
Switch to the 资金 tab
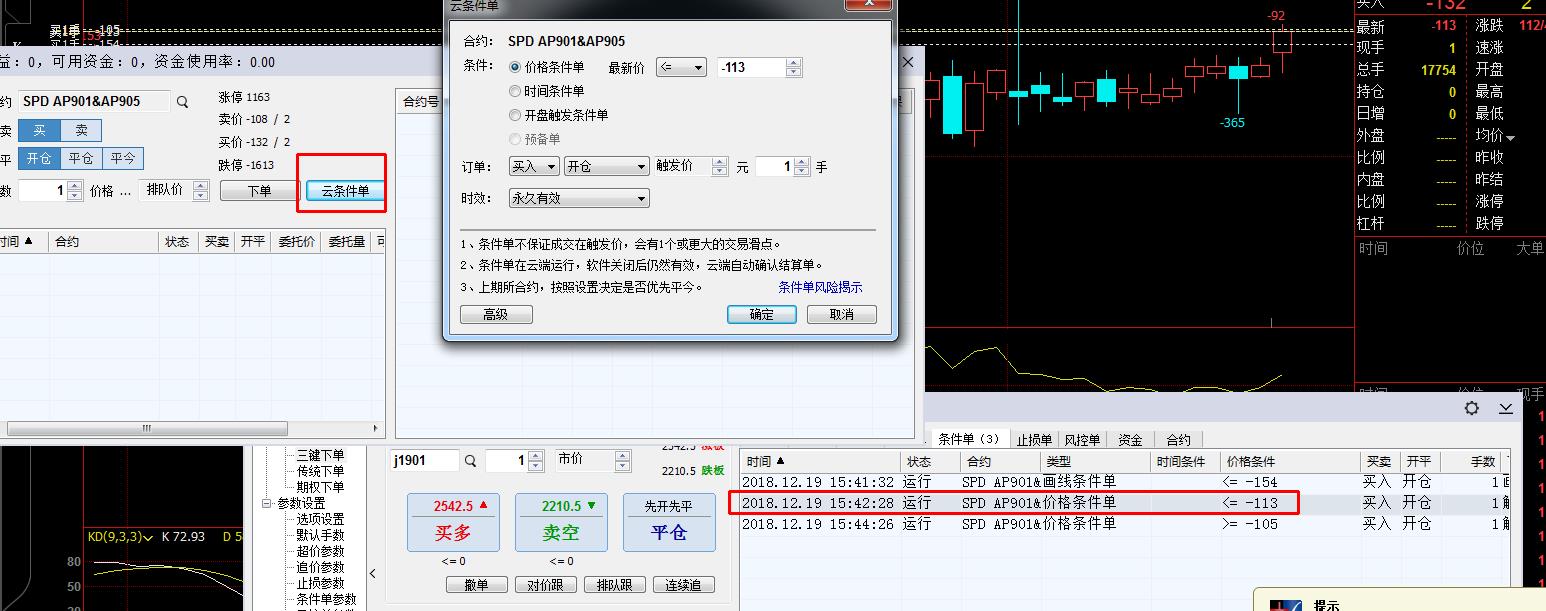tap(1130, 440)
